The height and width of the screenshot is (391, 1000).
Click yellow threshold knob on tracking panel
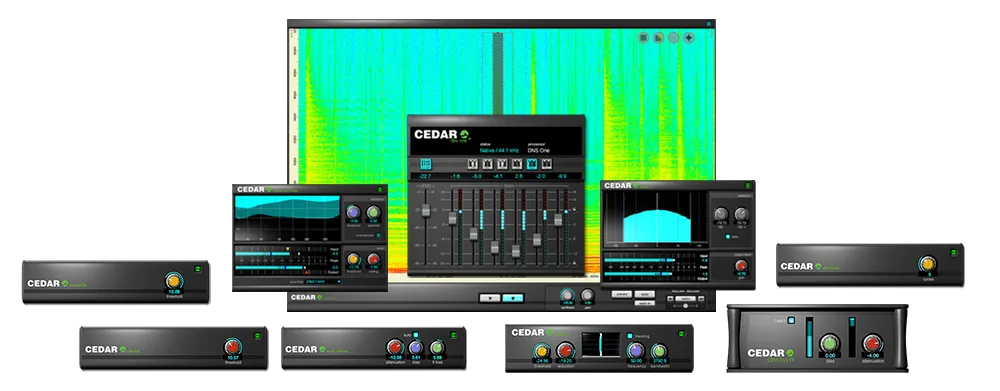coord(541,350)
